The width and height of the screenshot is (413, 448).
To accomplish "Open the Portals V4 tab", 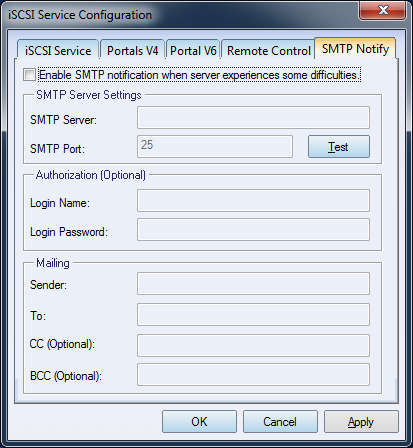I will (132, 50).
